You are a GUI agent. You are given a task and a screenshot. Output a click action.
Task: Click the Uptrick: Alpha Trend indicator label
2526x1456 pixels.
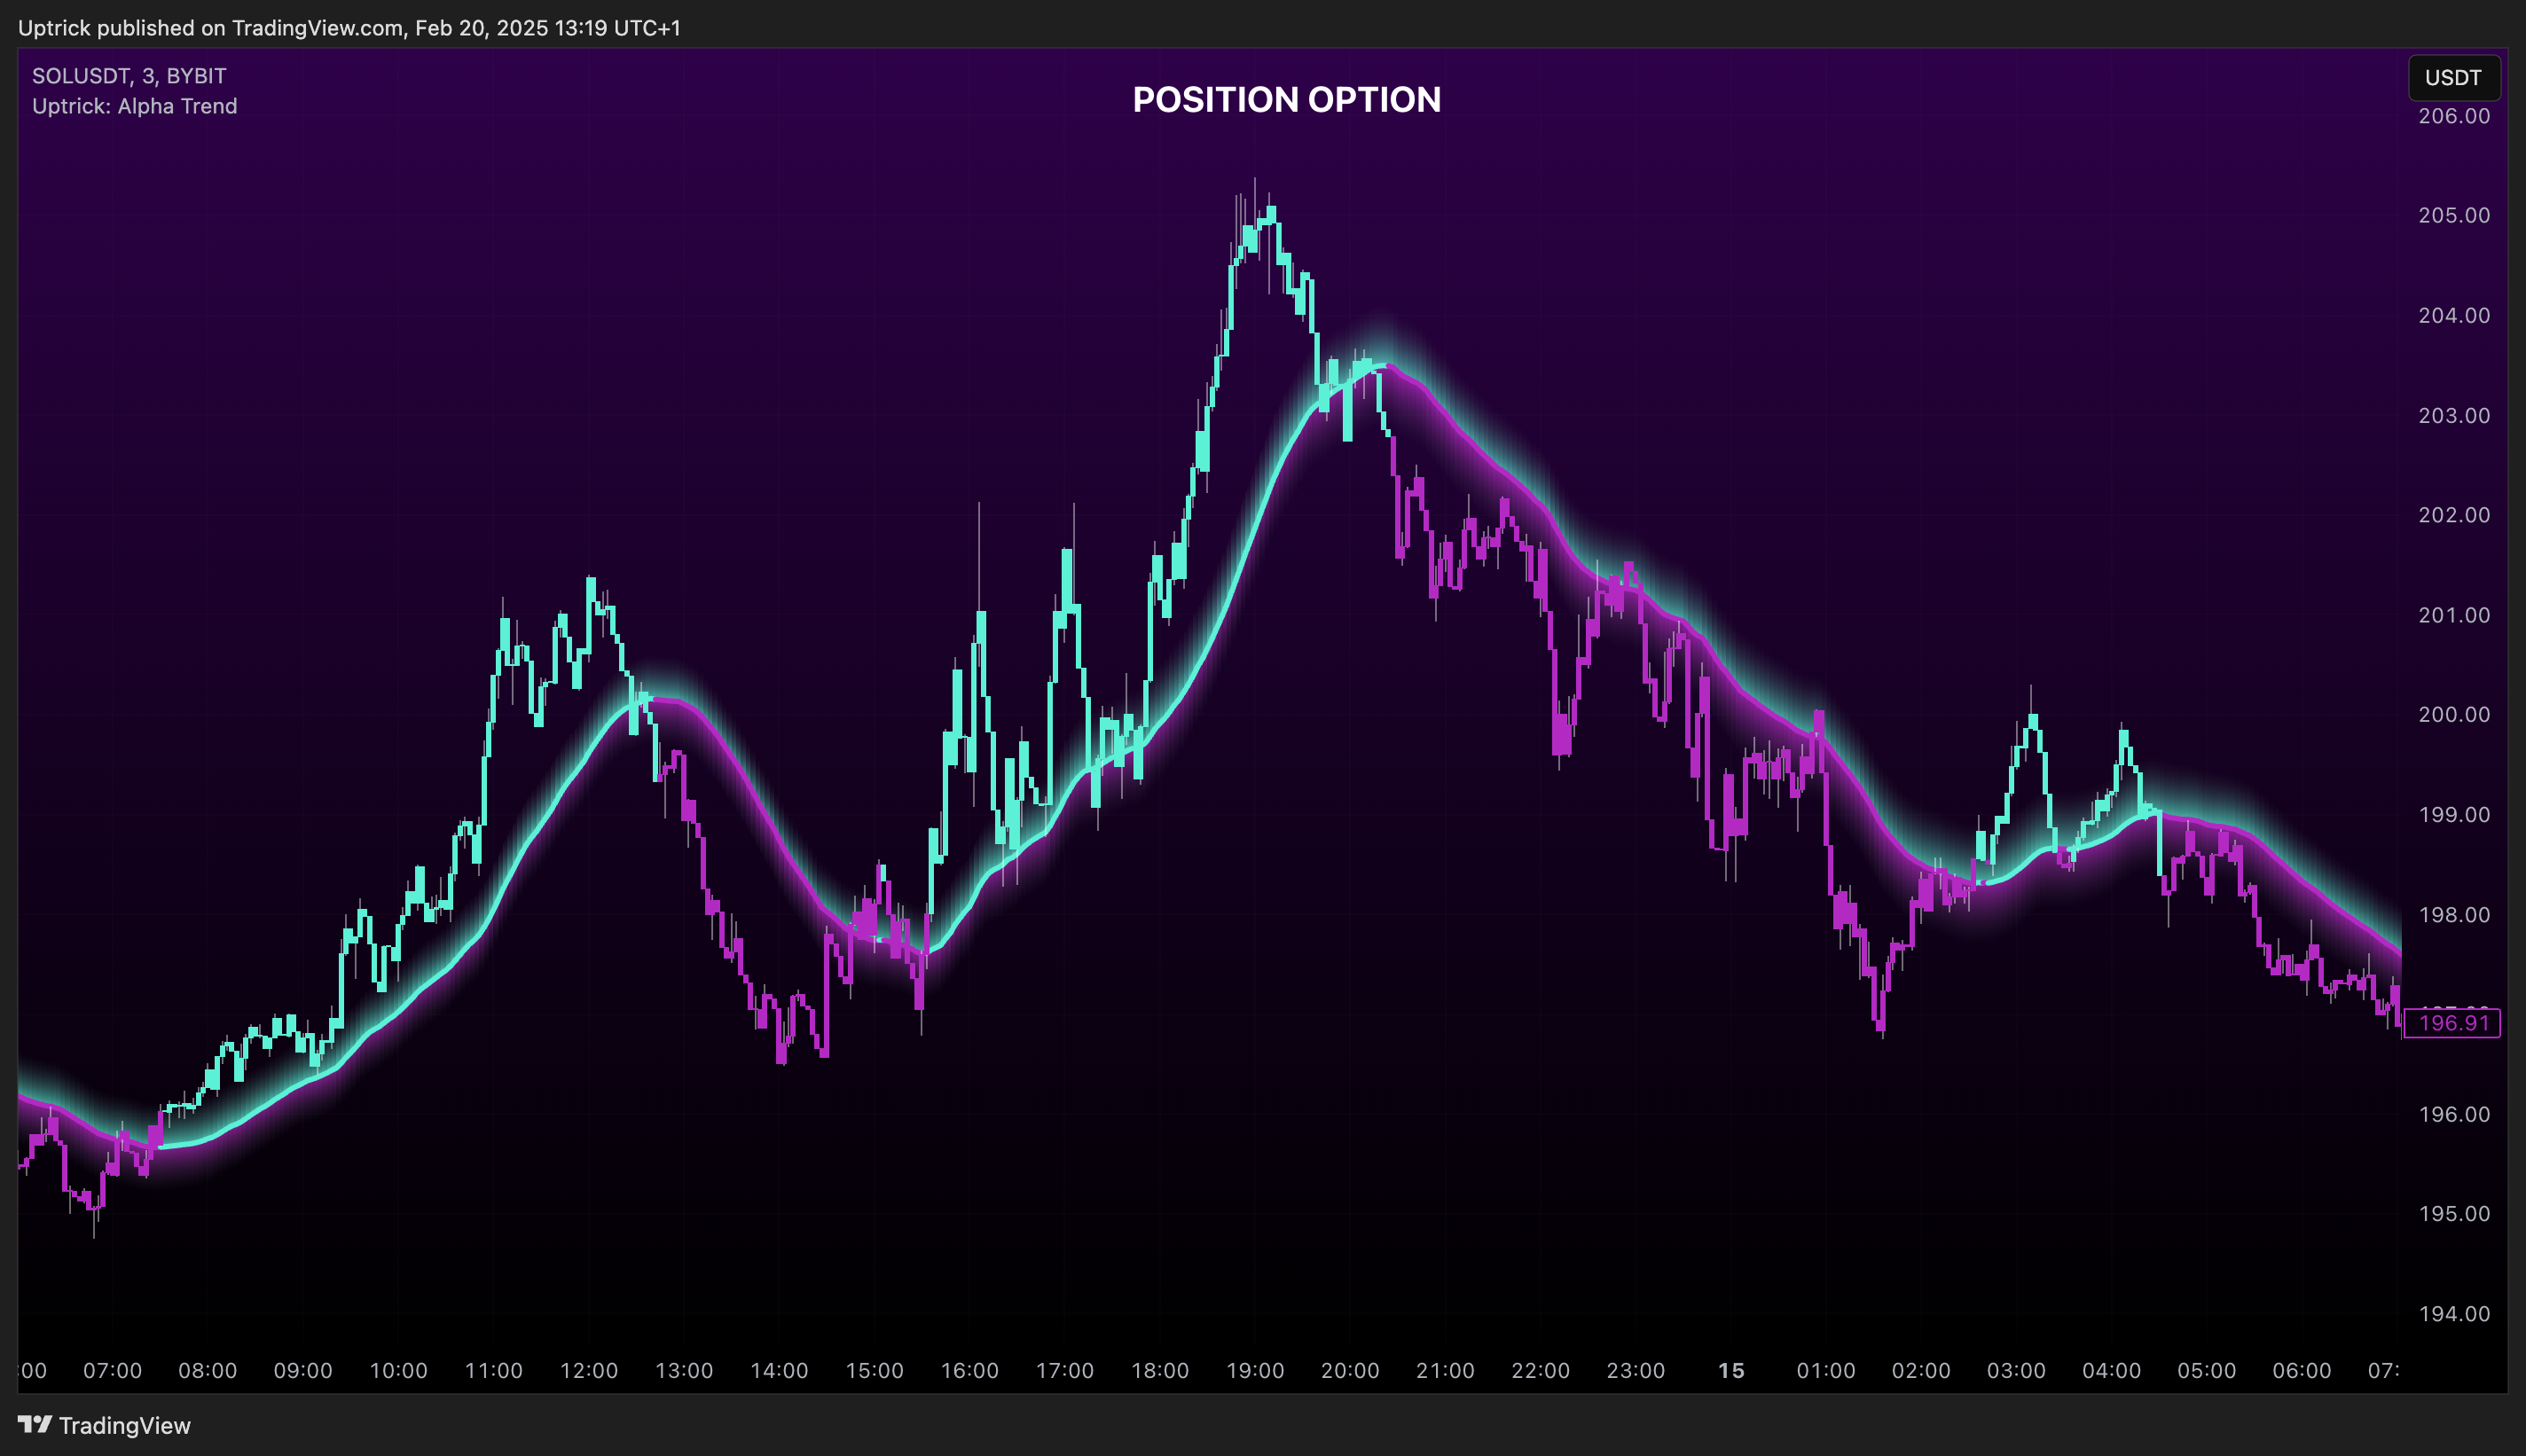(134, 106)
